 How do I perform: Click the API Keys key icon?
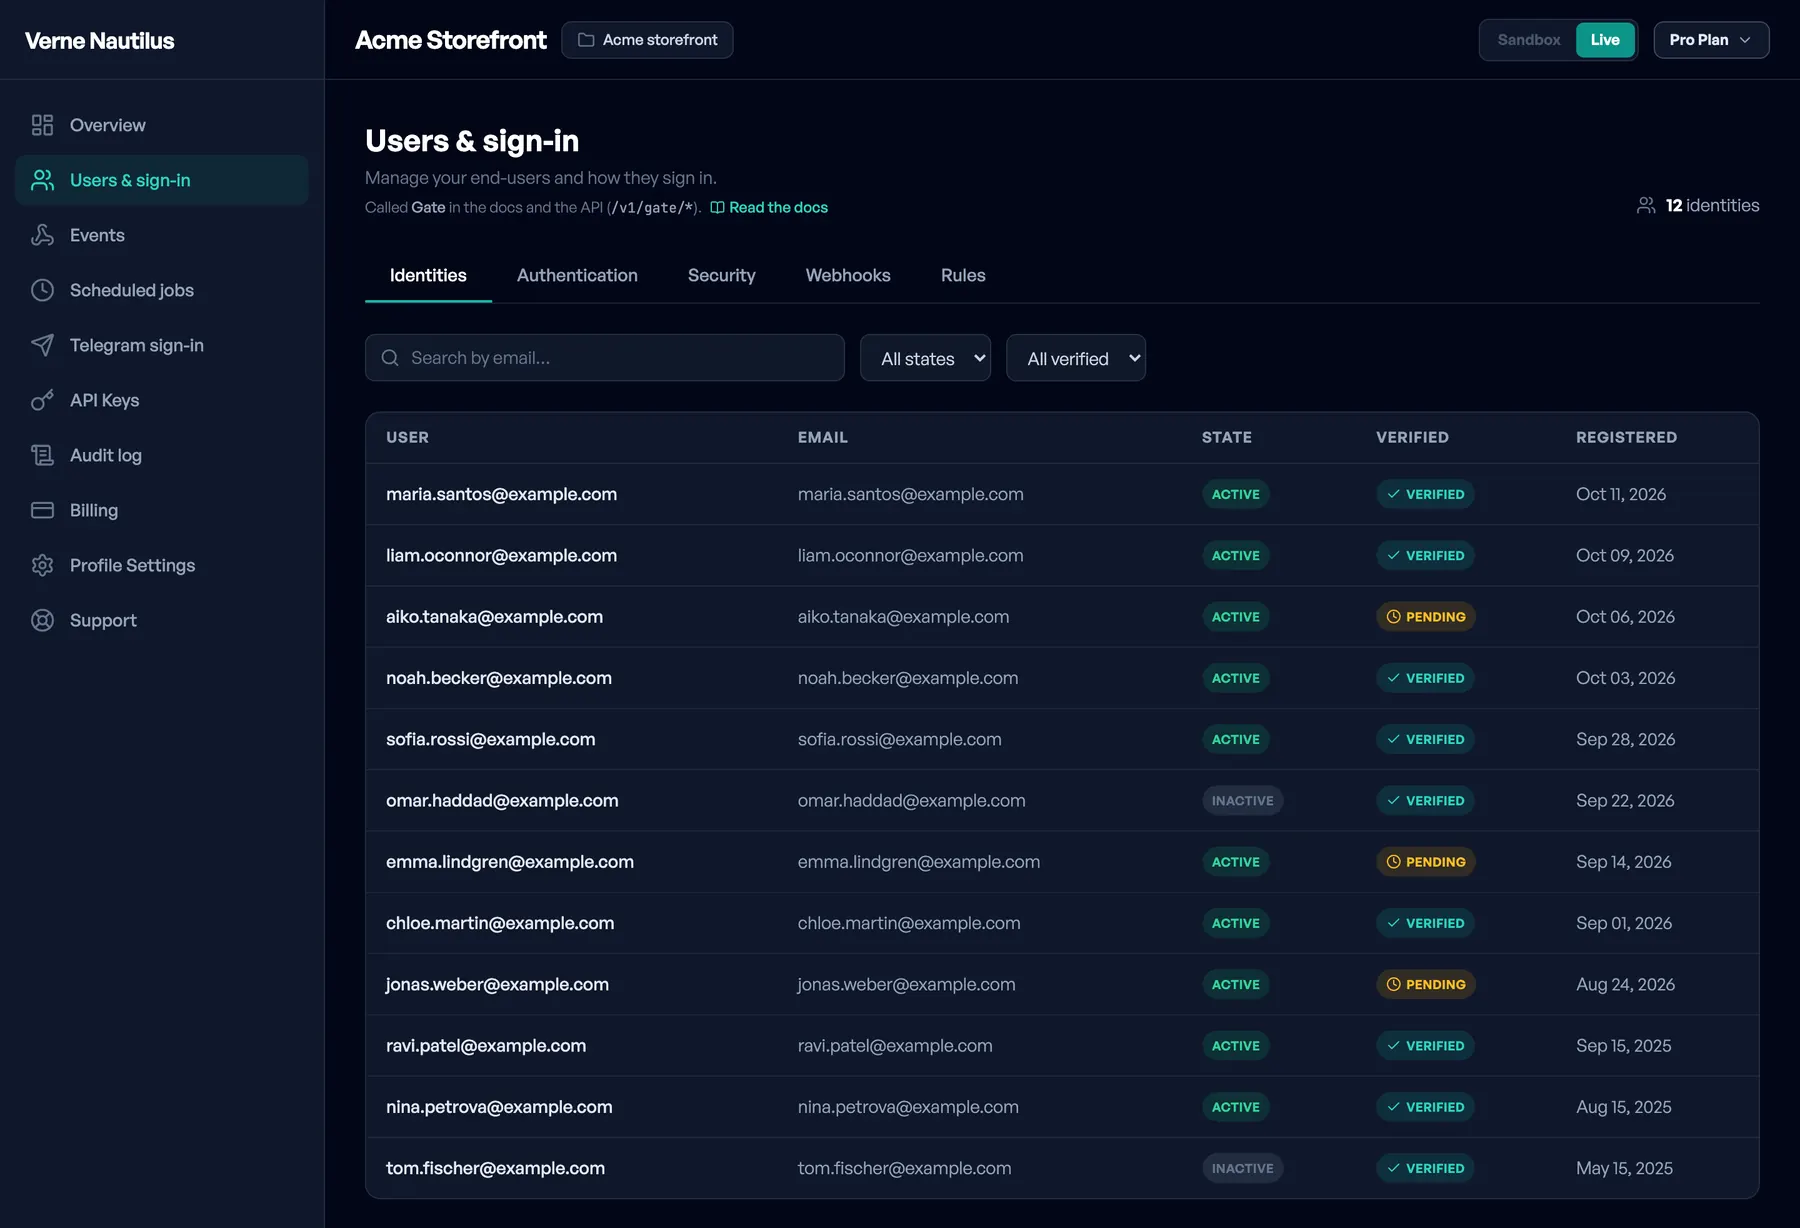[42, 400]
